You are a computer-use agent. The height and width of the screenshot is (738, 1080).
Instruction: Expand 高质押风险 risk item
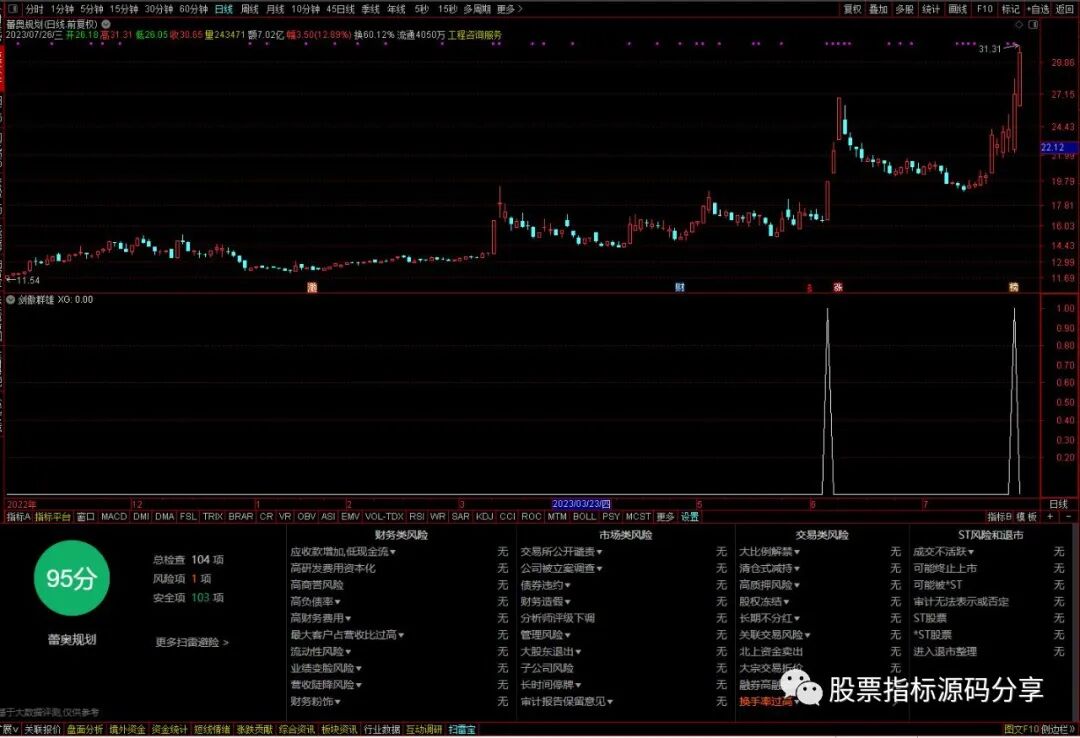[769, 585]
